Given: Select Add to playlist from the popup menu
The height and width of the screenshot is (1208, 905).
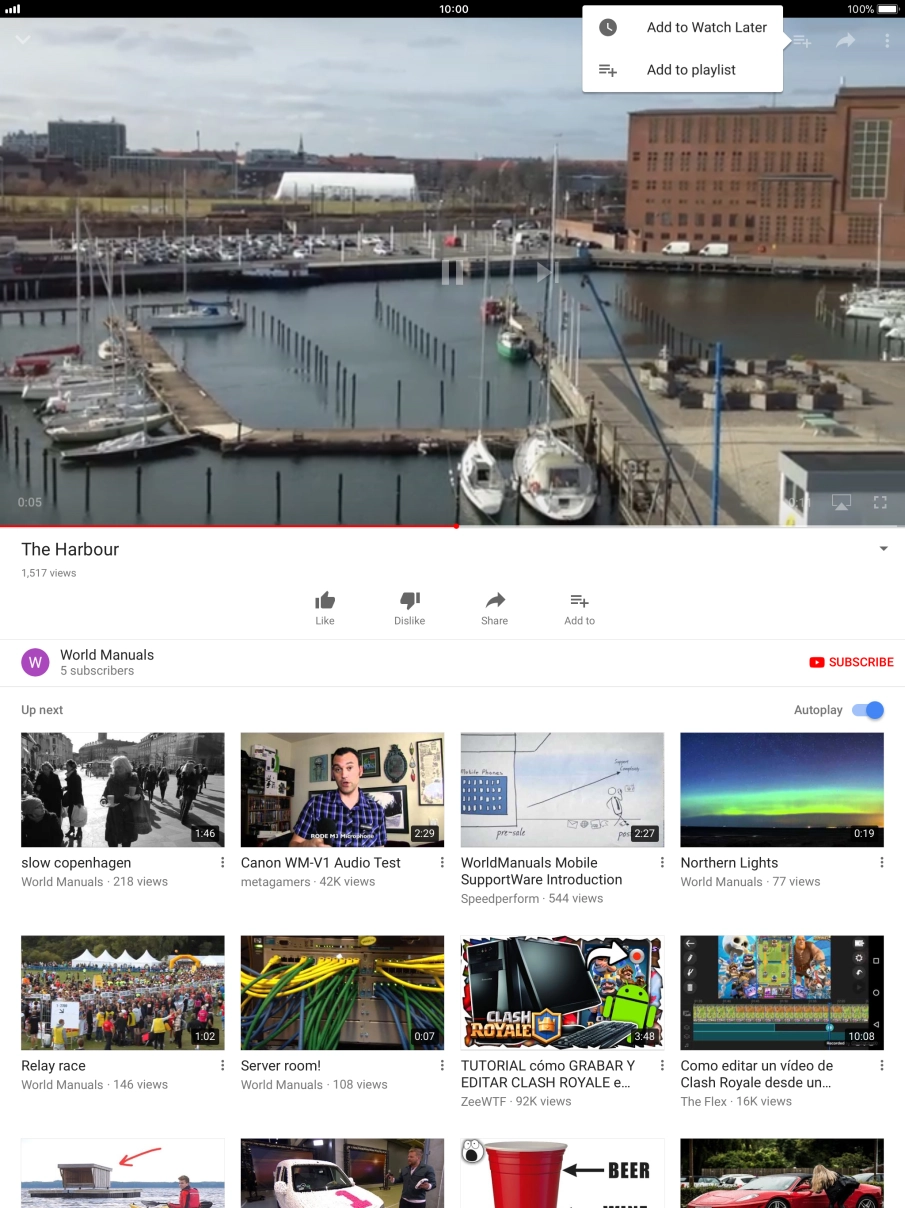Looking at the screenshot, I should point(690,70).
